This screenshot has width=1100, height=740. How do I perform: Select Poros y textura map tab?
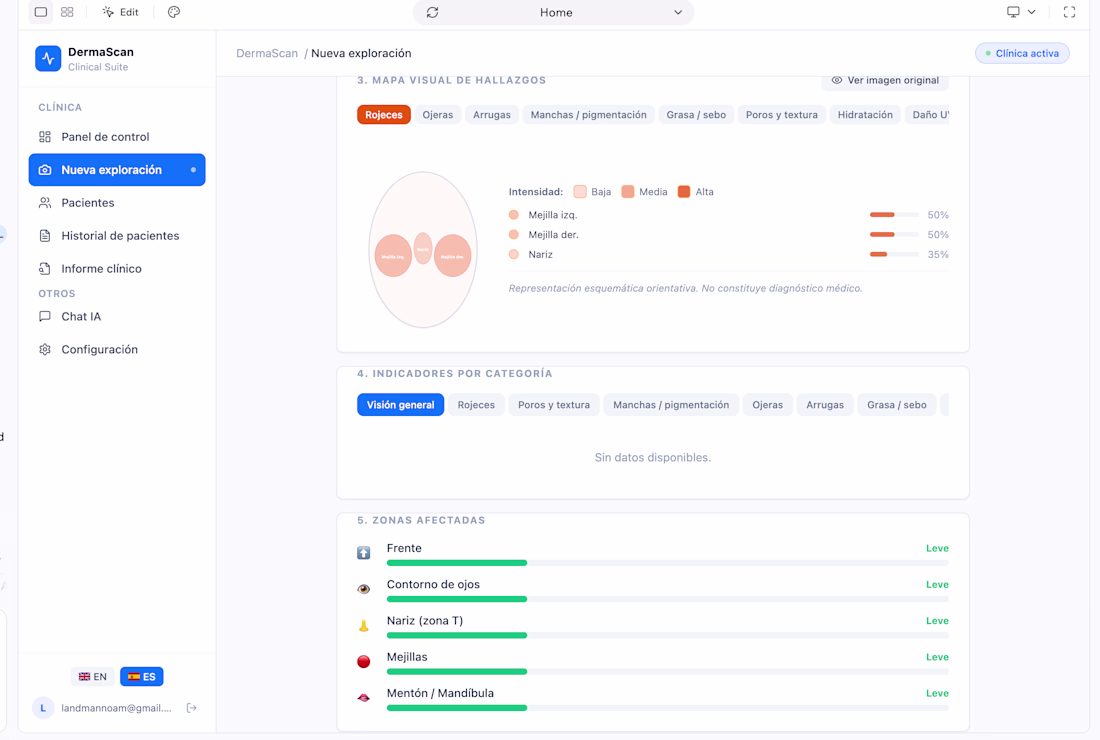[782, 115]
